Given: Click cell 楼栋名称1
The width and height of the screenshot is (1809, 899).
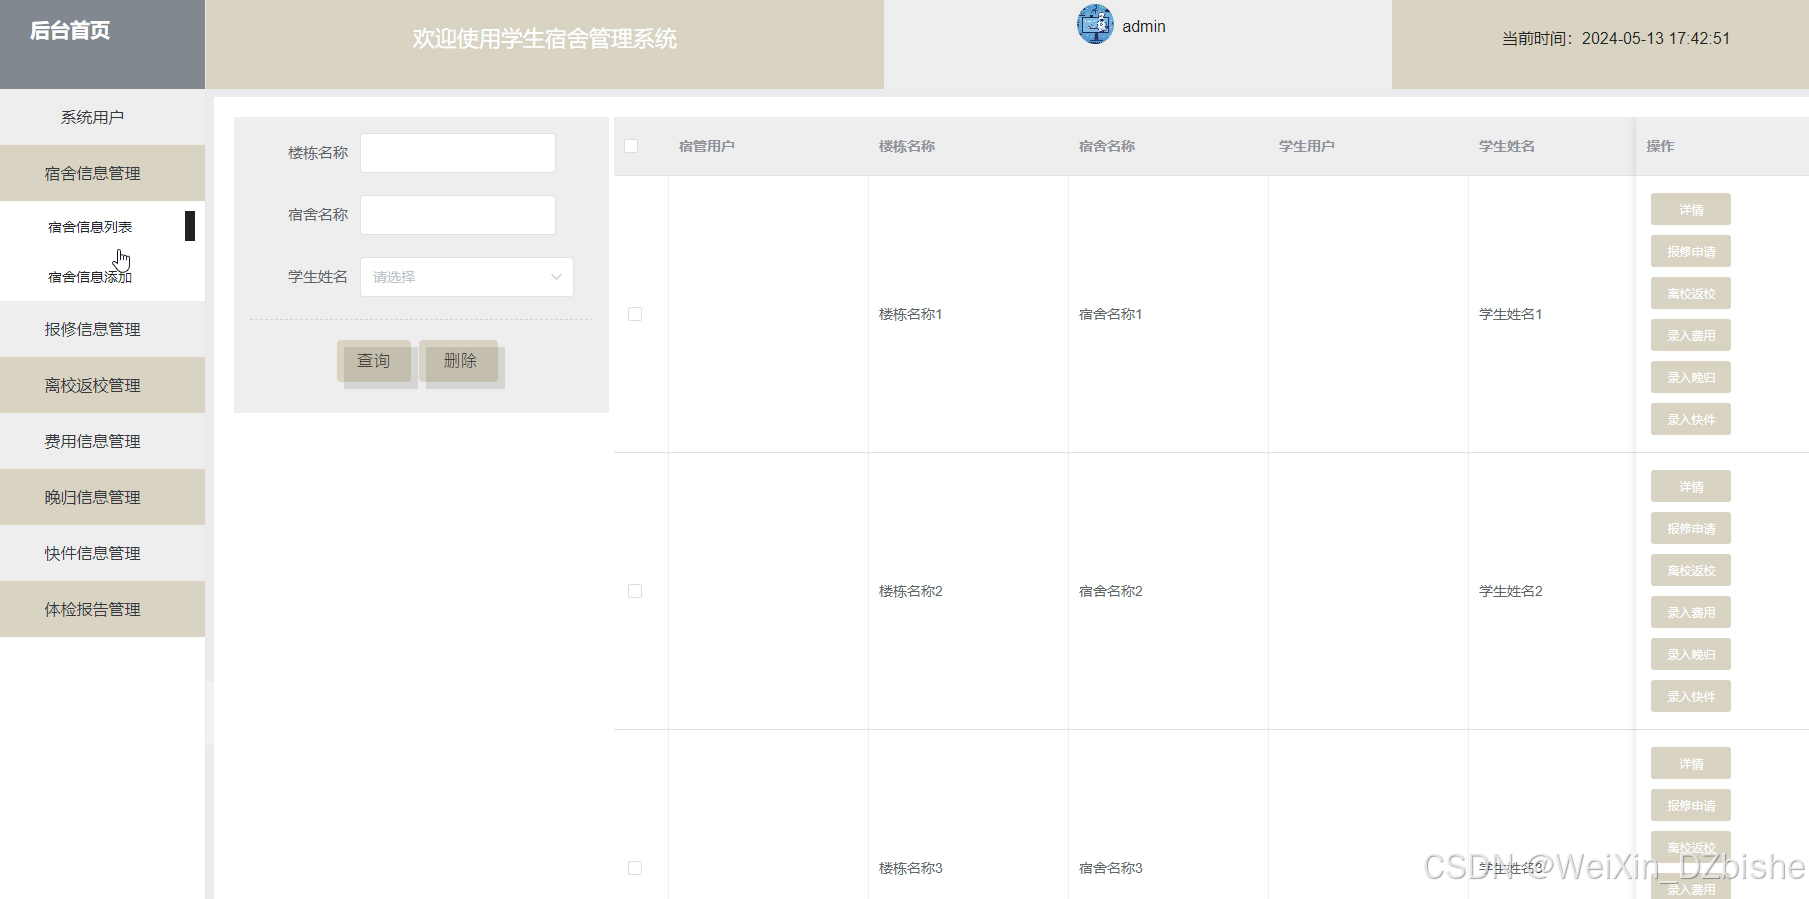Looking at the screenshot, I should coord(911,314).
